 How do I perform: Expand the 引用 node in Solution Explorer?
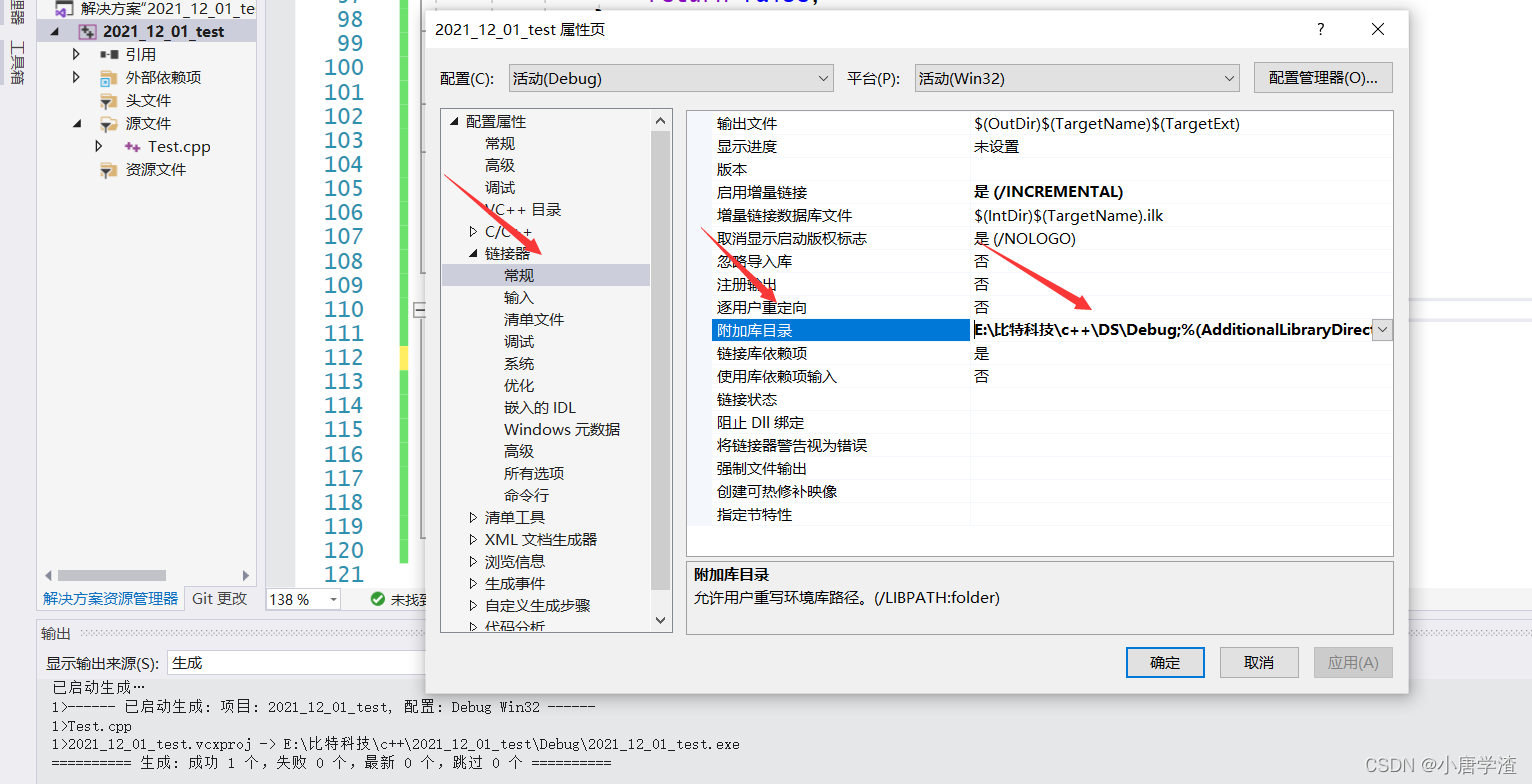(x=77, y=54)
